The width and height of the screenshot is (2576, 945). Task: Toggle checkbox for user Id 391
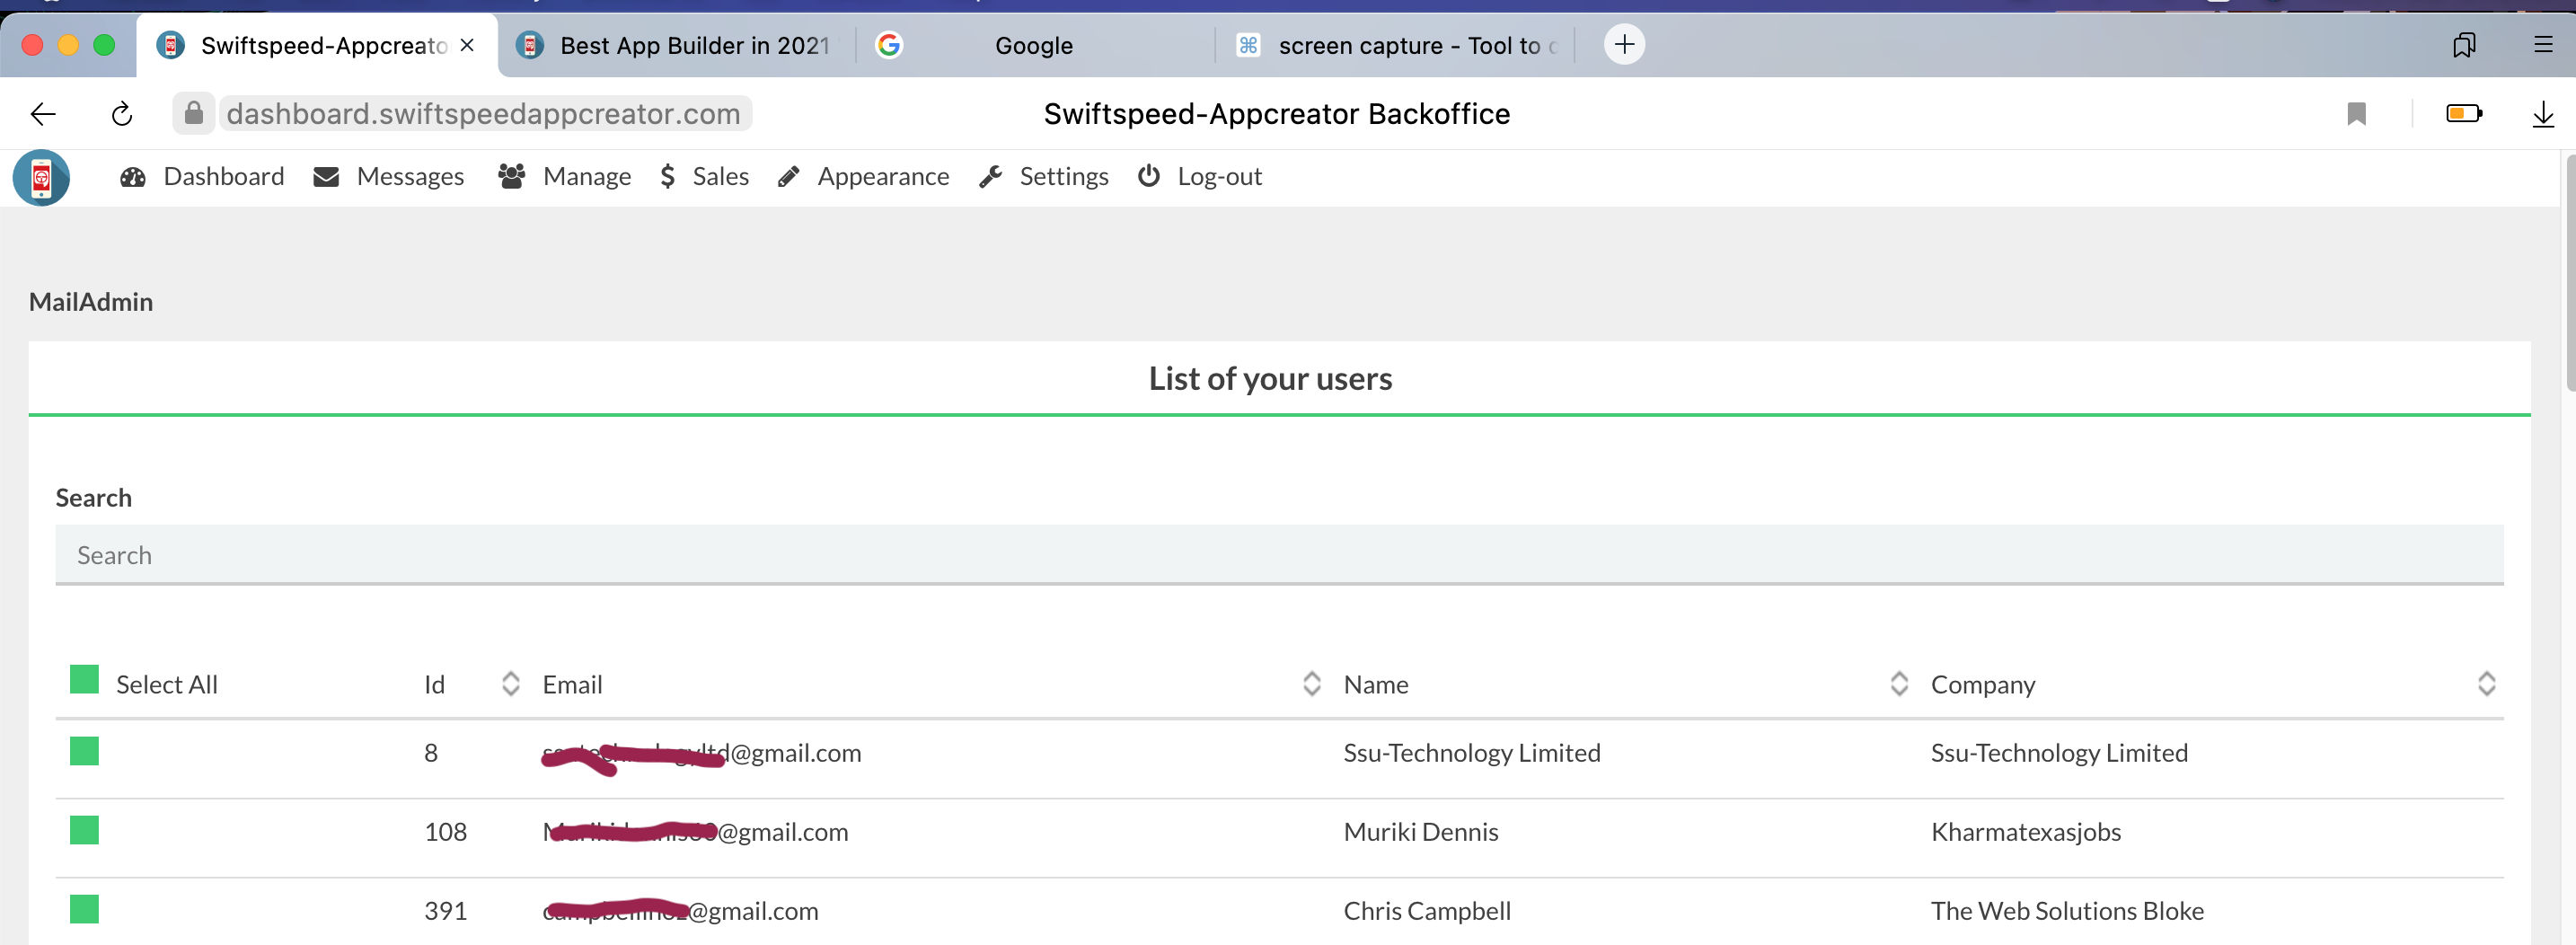(x=84, y=909)
